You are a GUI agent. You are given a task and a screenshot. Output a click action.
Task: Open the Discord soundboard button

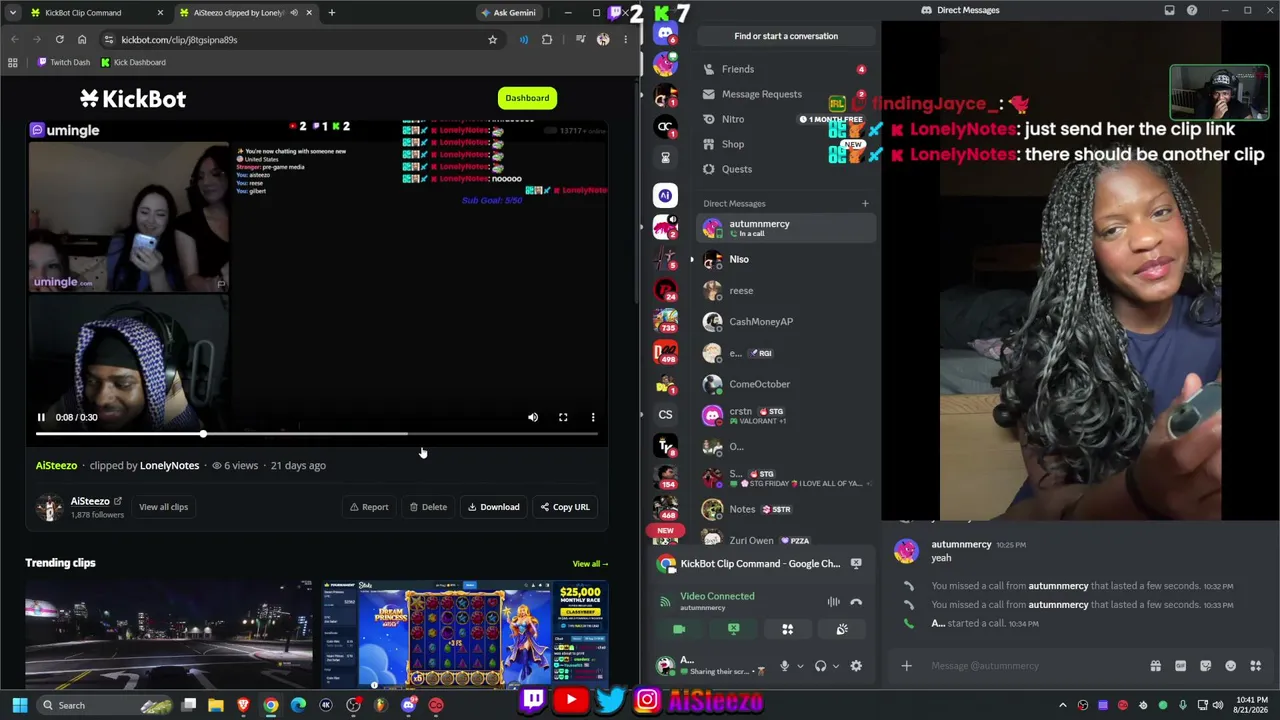pyautogui.click(x=842, y=629)
